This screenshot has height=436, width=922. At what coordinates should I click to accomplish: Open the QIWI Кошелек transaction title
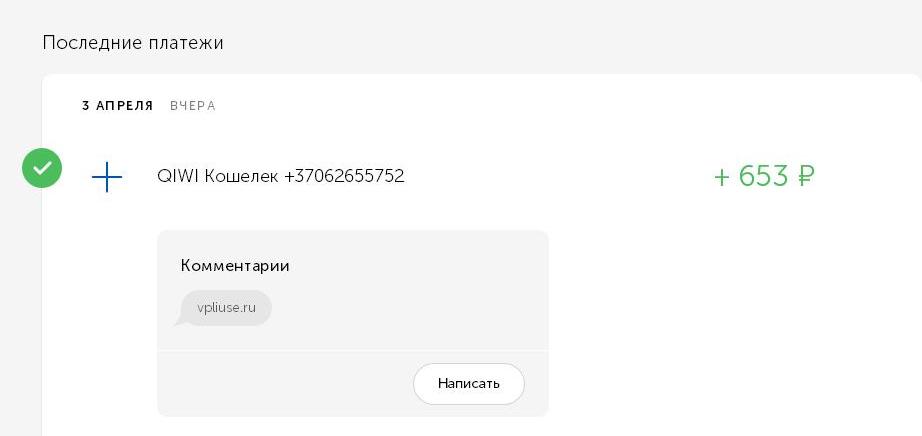click(280, 176)
